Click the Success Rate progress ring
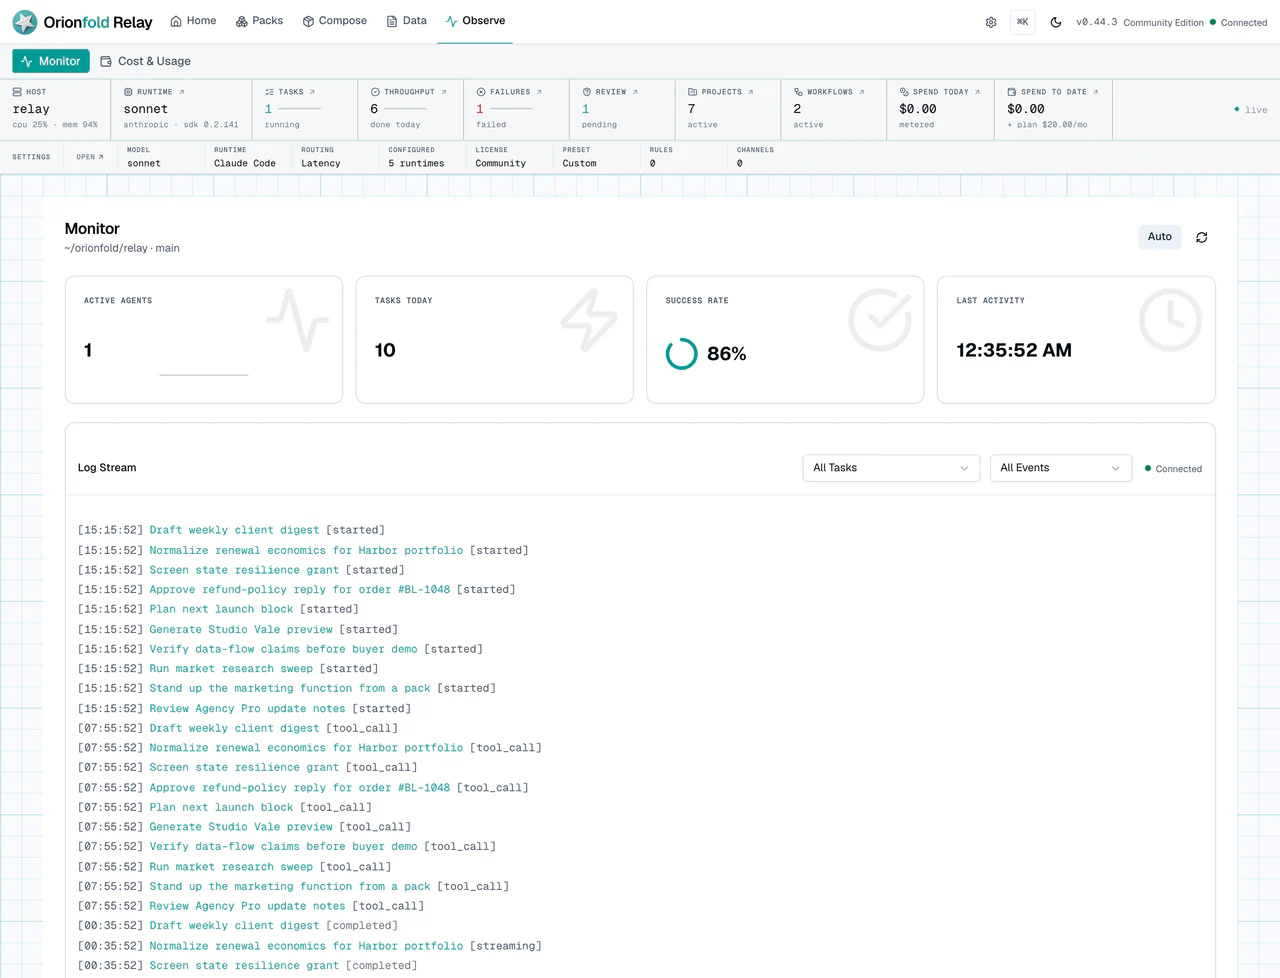The height and width of the screenshot is (978, 1280). click(682, 353)
